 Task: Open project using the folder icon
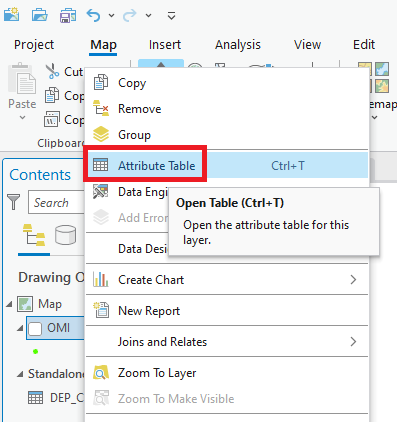(x=39, y=15)
